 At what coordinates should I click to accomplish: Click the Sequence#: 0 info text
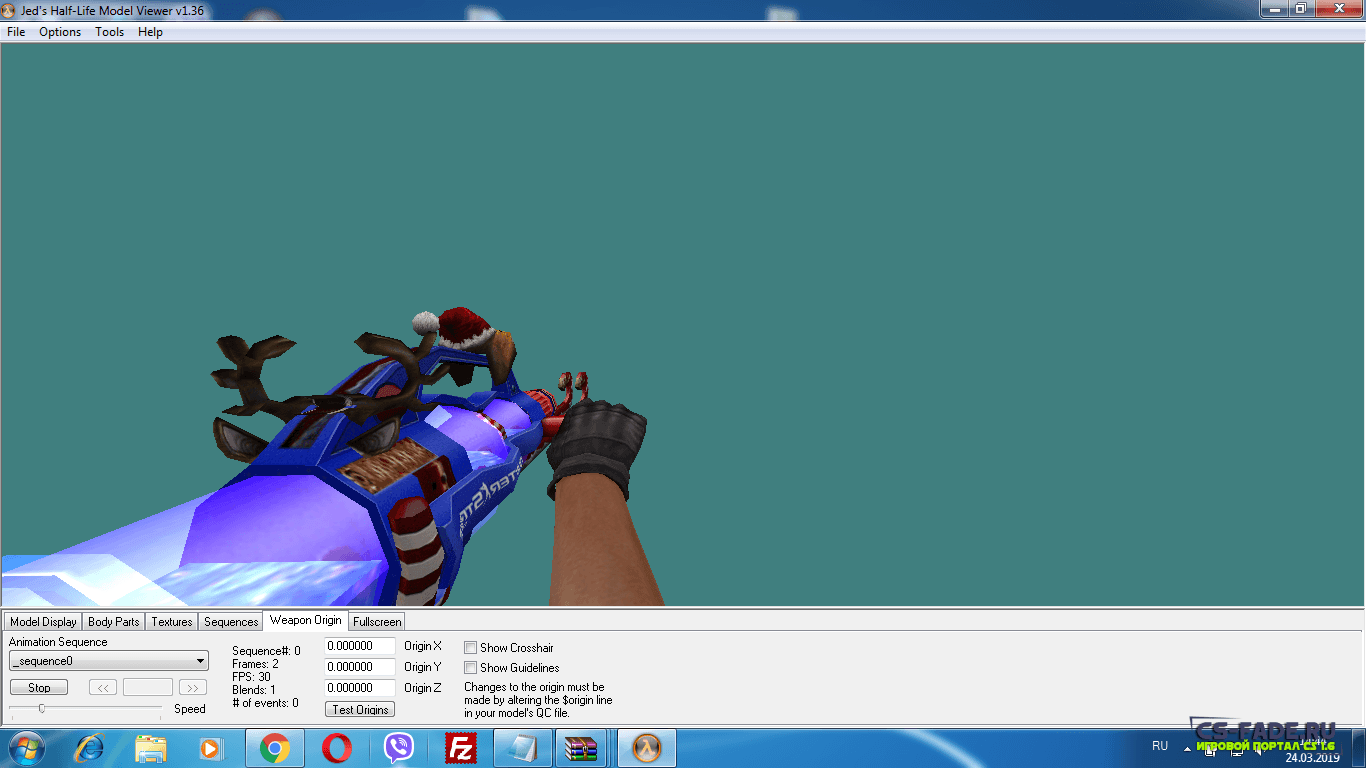(x=266, y=651)
